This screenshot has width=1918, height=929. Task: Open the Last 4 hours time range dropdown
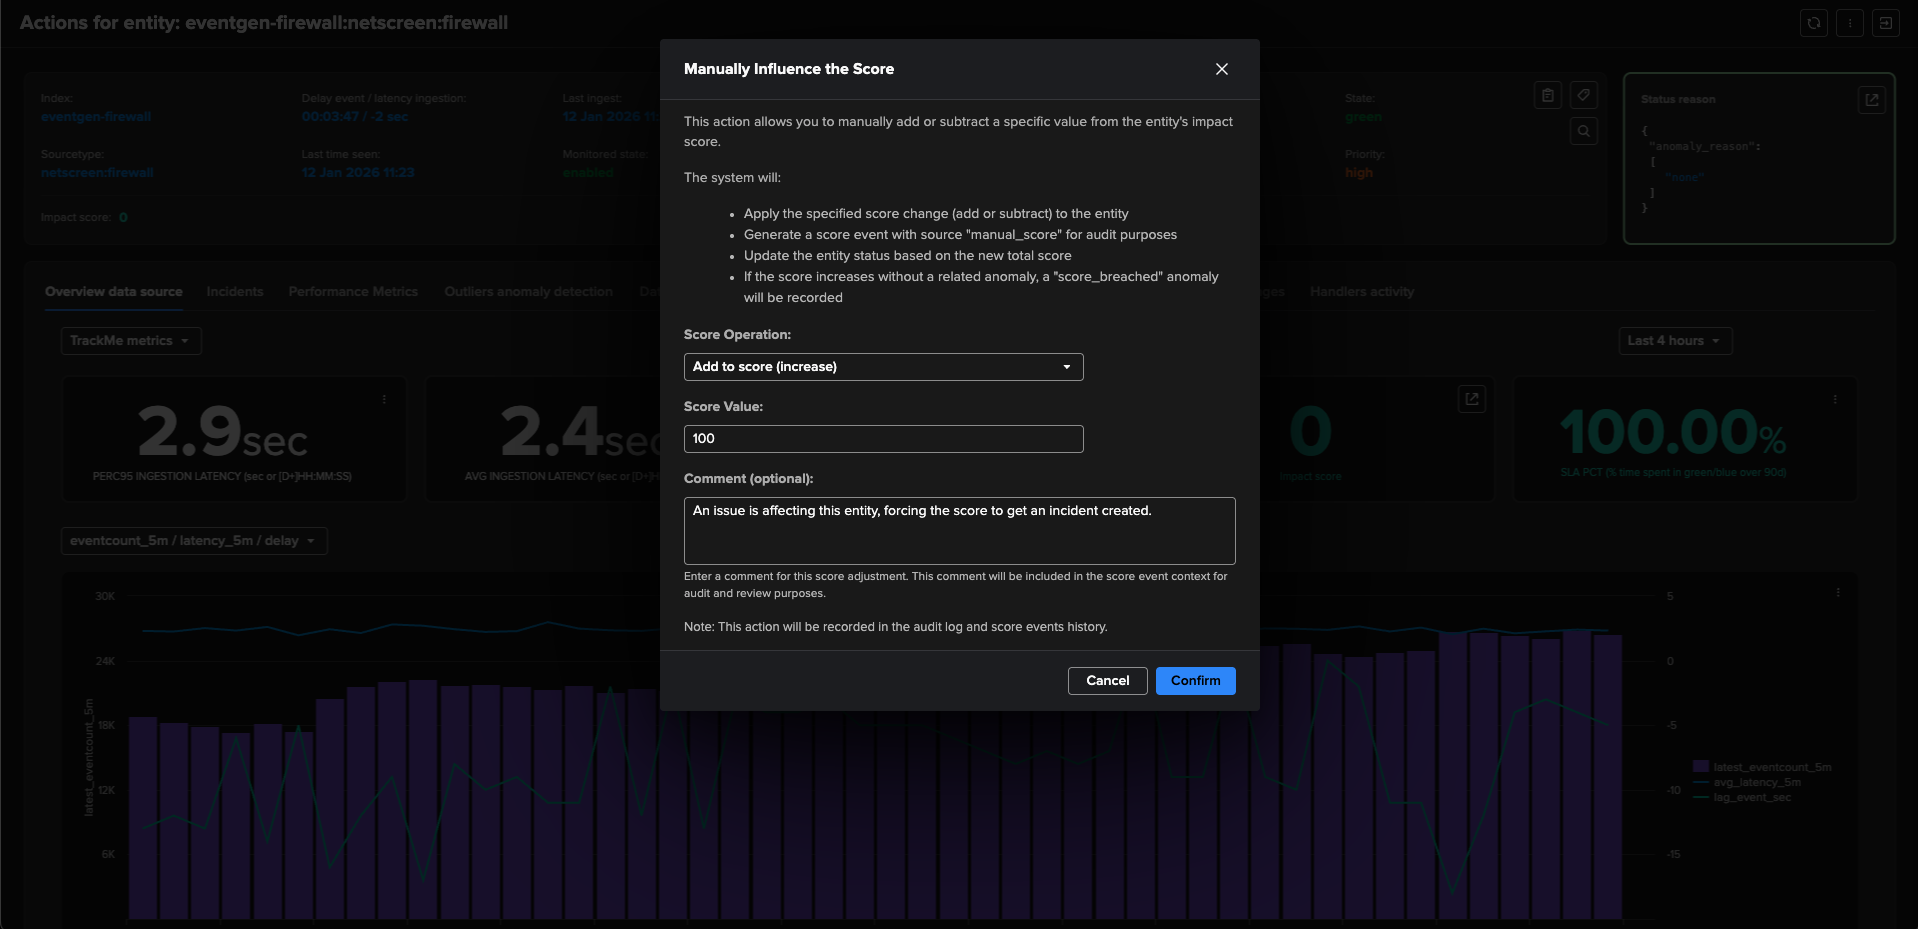point(1674,341)
